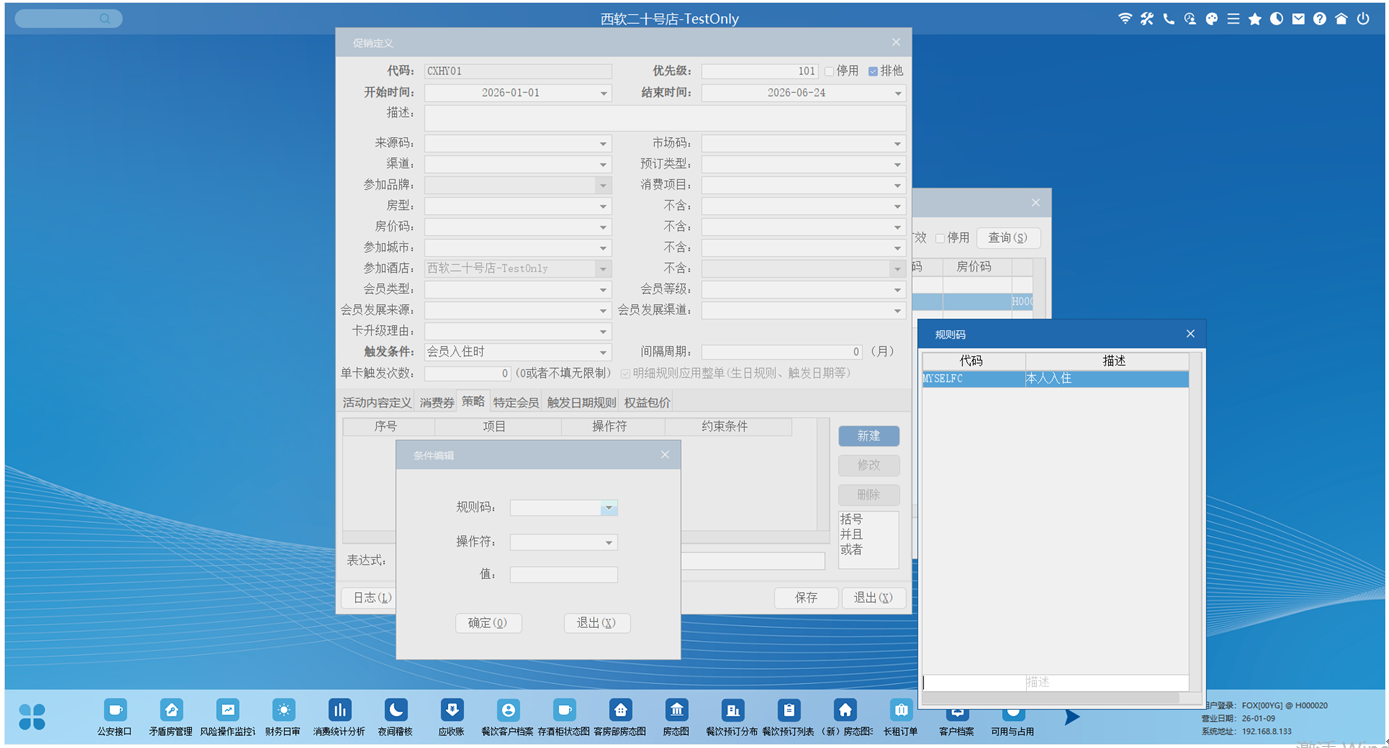This screenshot has height=748, width=1389.
Task: Select 或者 in the operator list
Action: [851, 550]
